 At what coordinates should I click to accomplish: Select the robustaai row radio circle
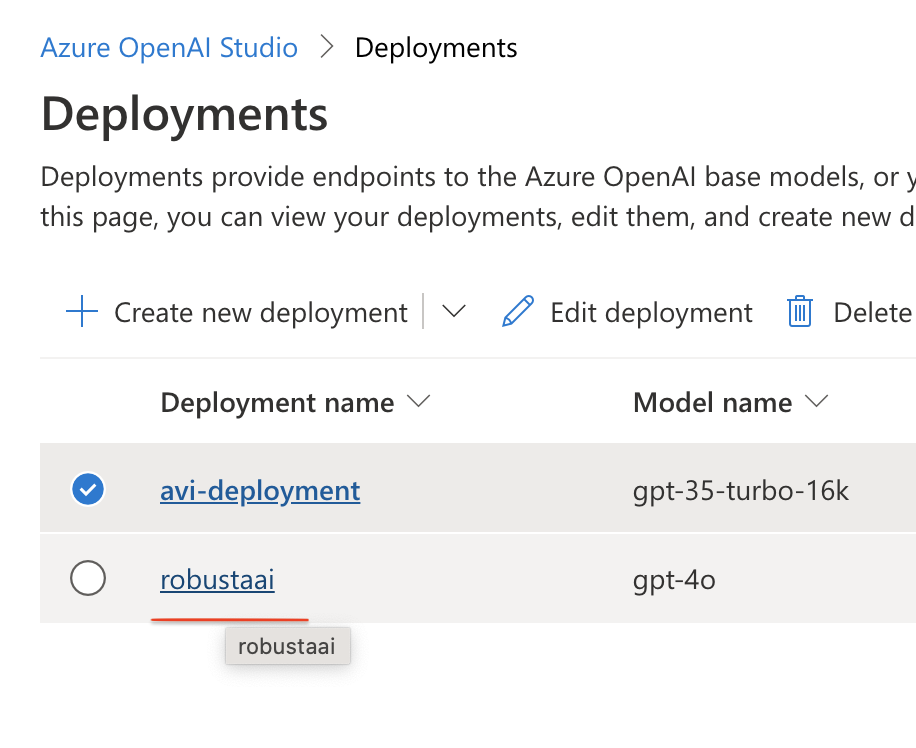click(x=89, y=578)
